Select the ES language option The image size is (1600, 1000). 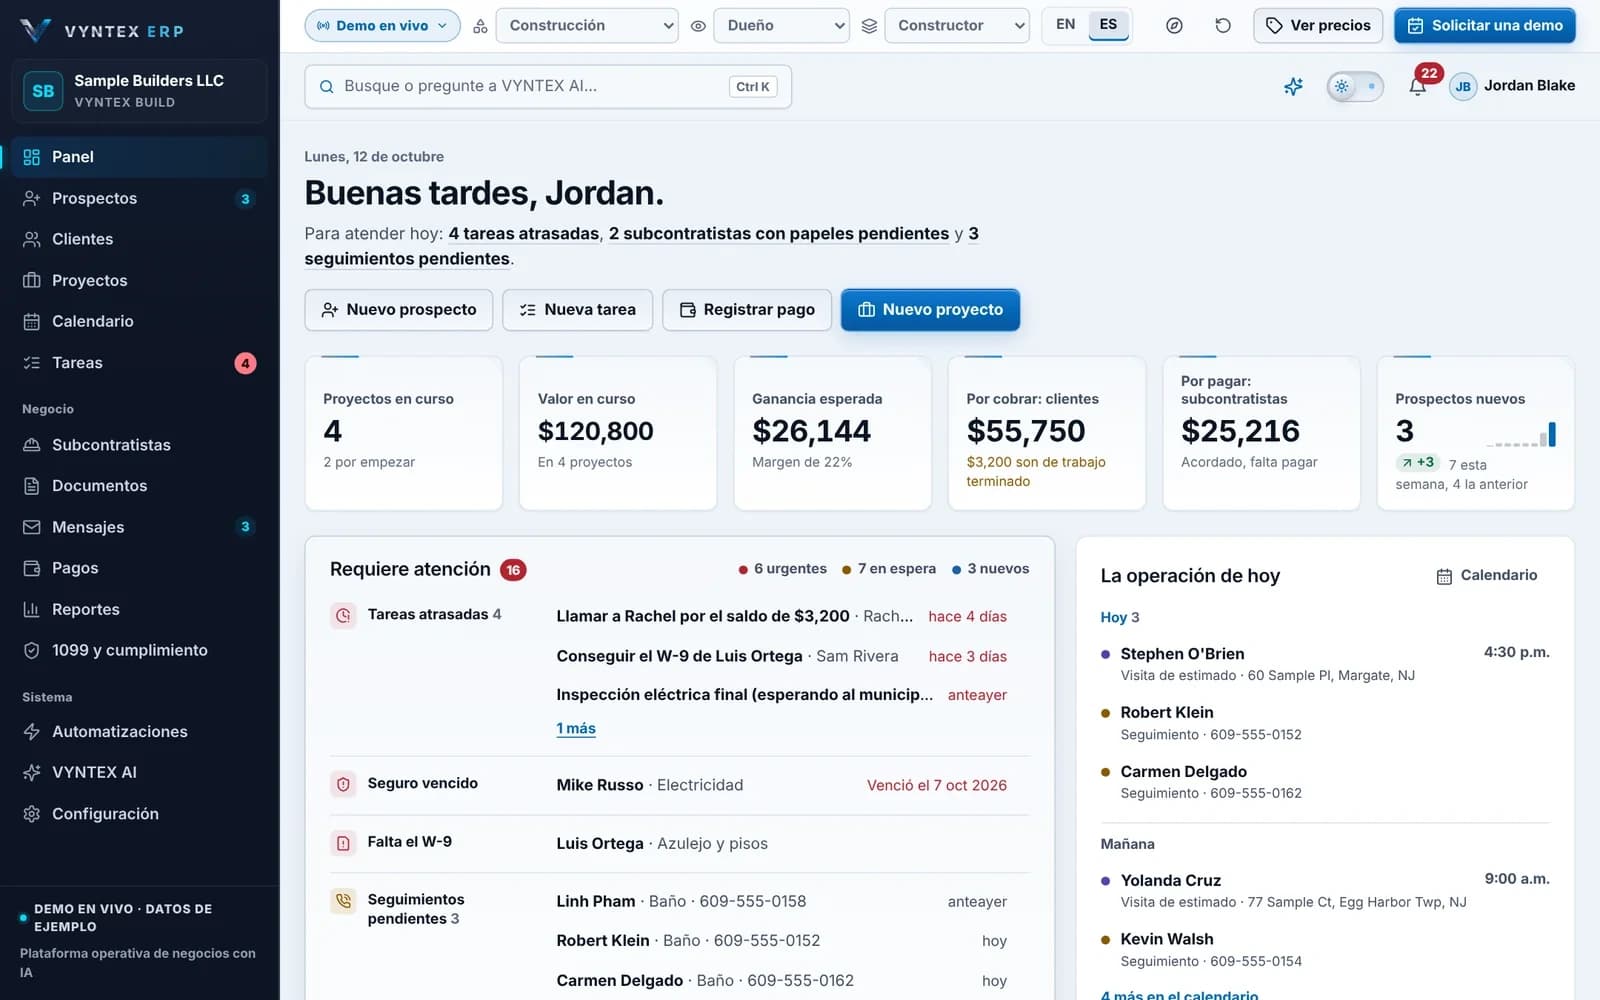1108,25
